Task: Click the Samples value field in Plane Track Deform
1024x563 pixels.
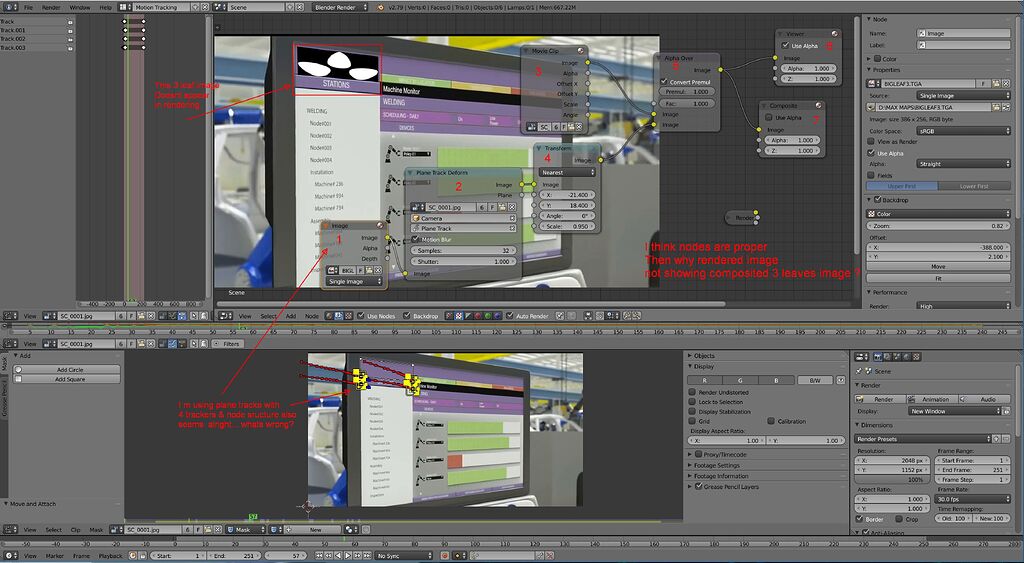Action: (463, 251)
